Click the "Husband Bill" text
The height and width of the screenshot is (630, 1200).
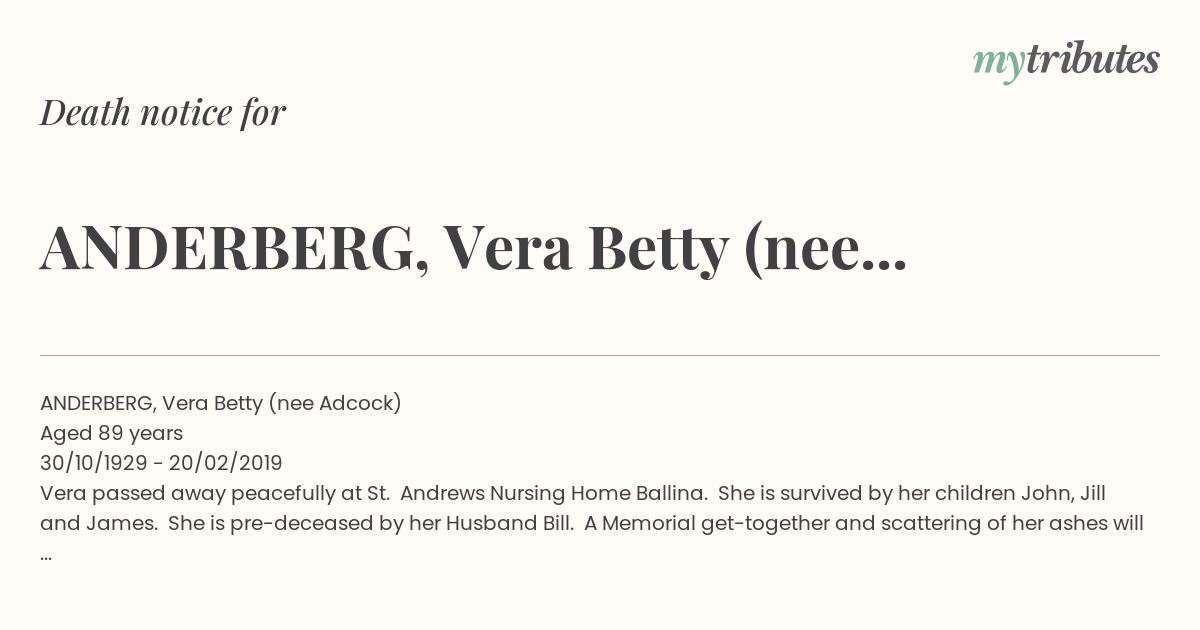(x=508, y=523)
